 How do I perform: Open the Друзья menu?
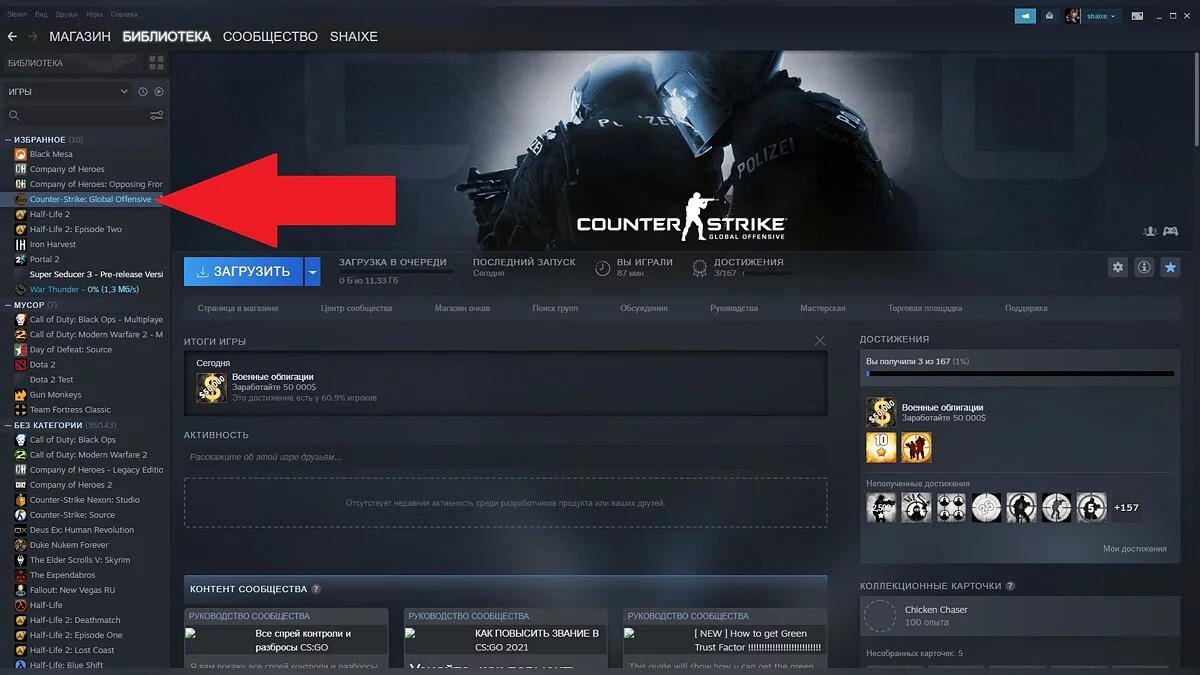tap(67, 15)
